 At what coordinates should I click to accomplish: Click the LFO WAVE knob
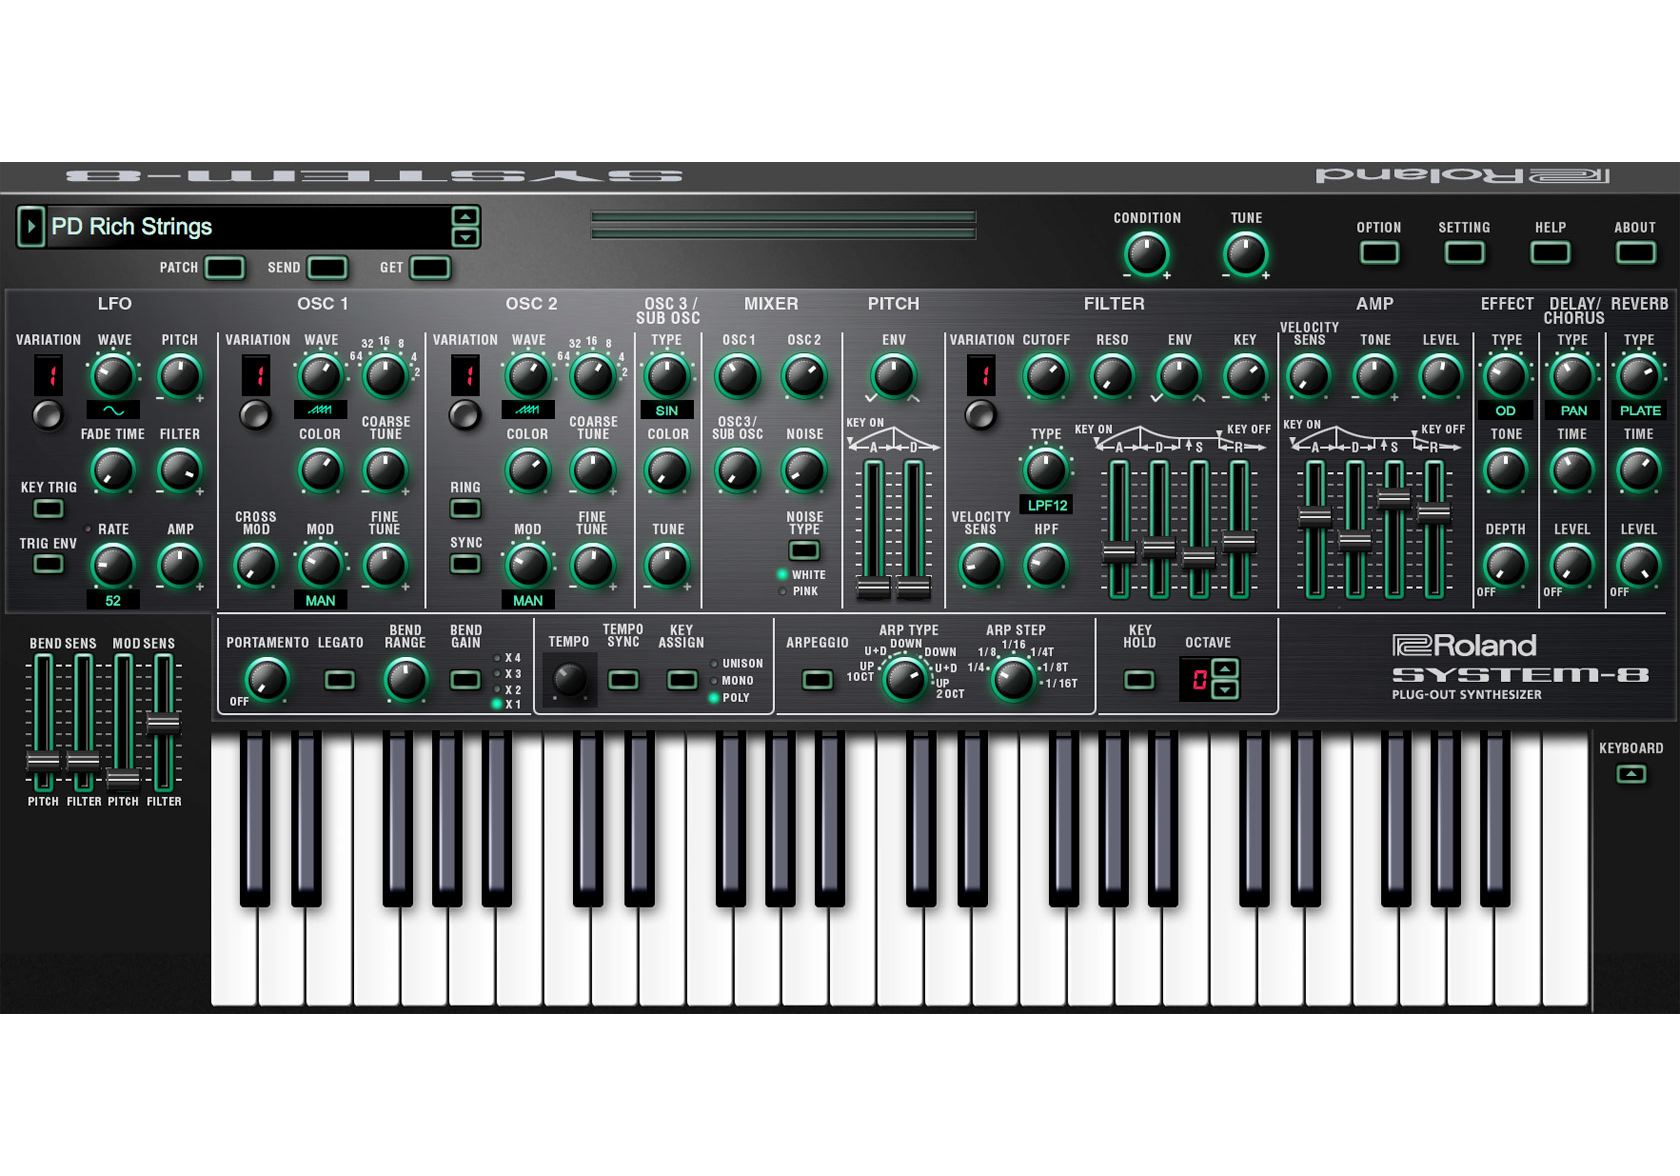tap(113, 376)
